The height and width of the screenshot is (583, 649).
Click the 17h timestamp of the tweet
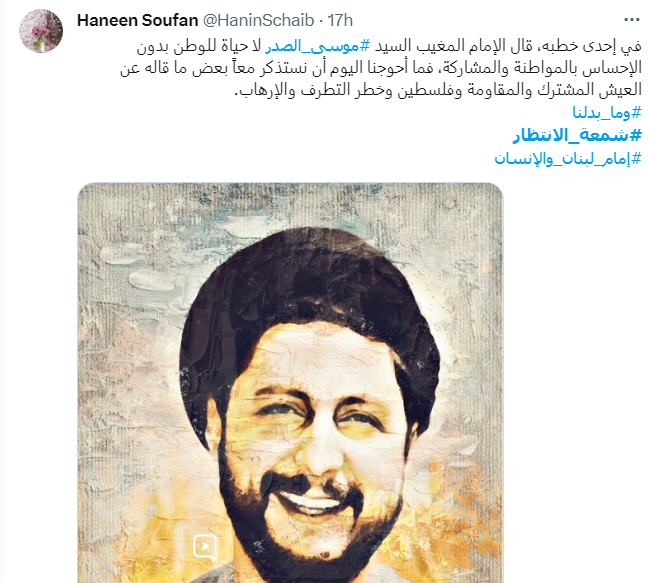(340, 20)
